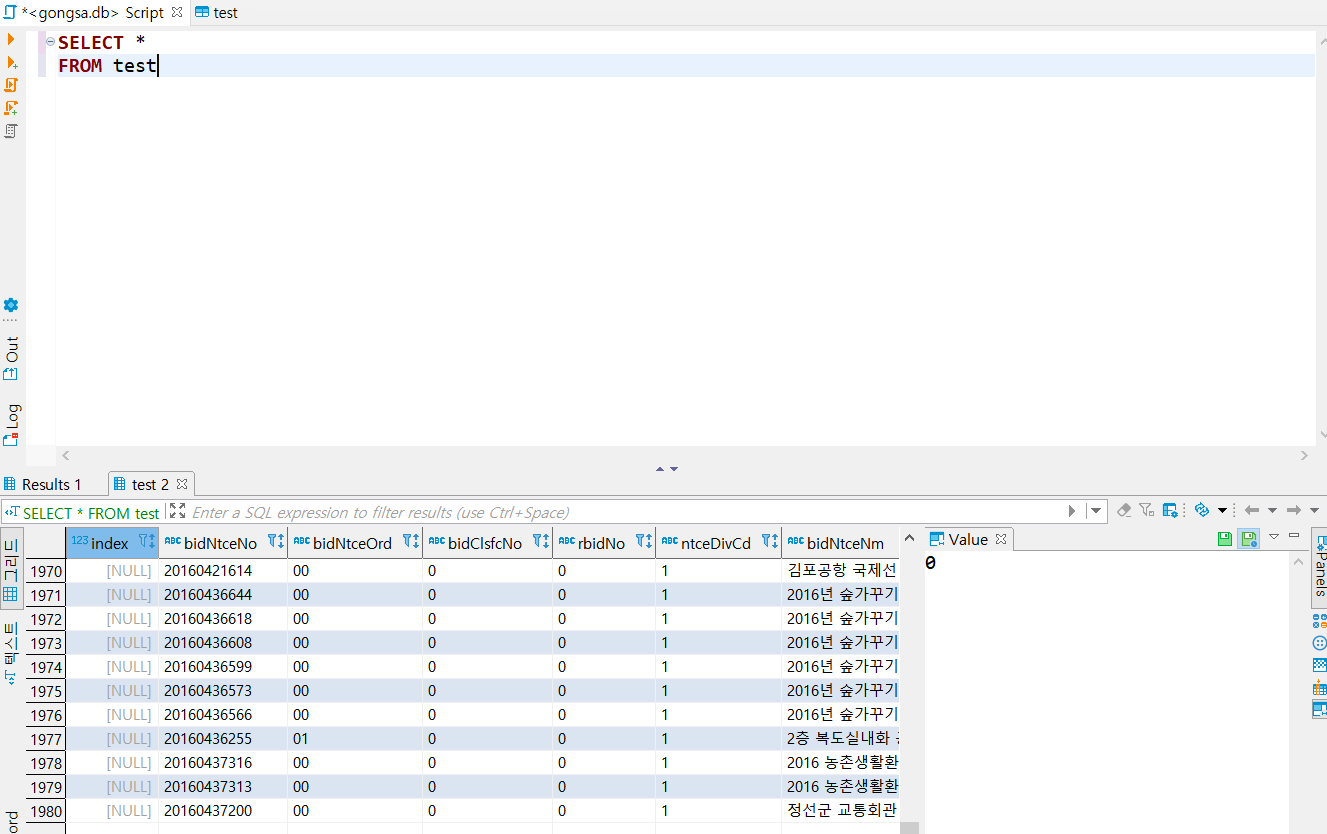Expand filter field maximize icon

click(x=178, y=511)
